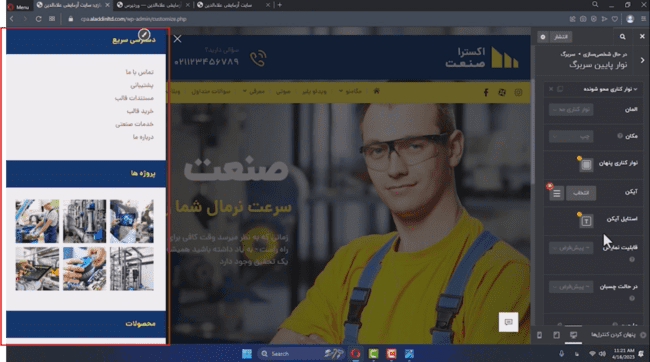650x362 pixels.
Task: Click the customizer search magnifier icon
Action: (x=622, y=36)
